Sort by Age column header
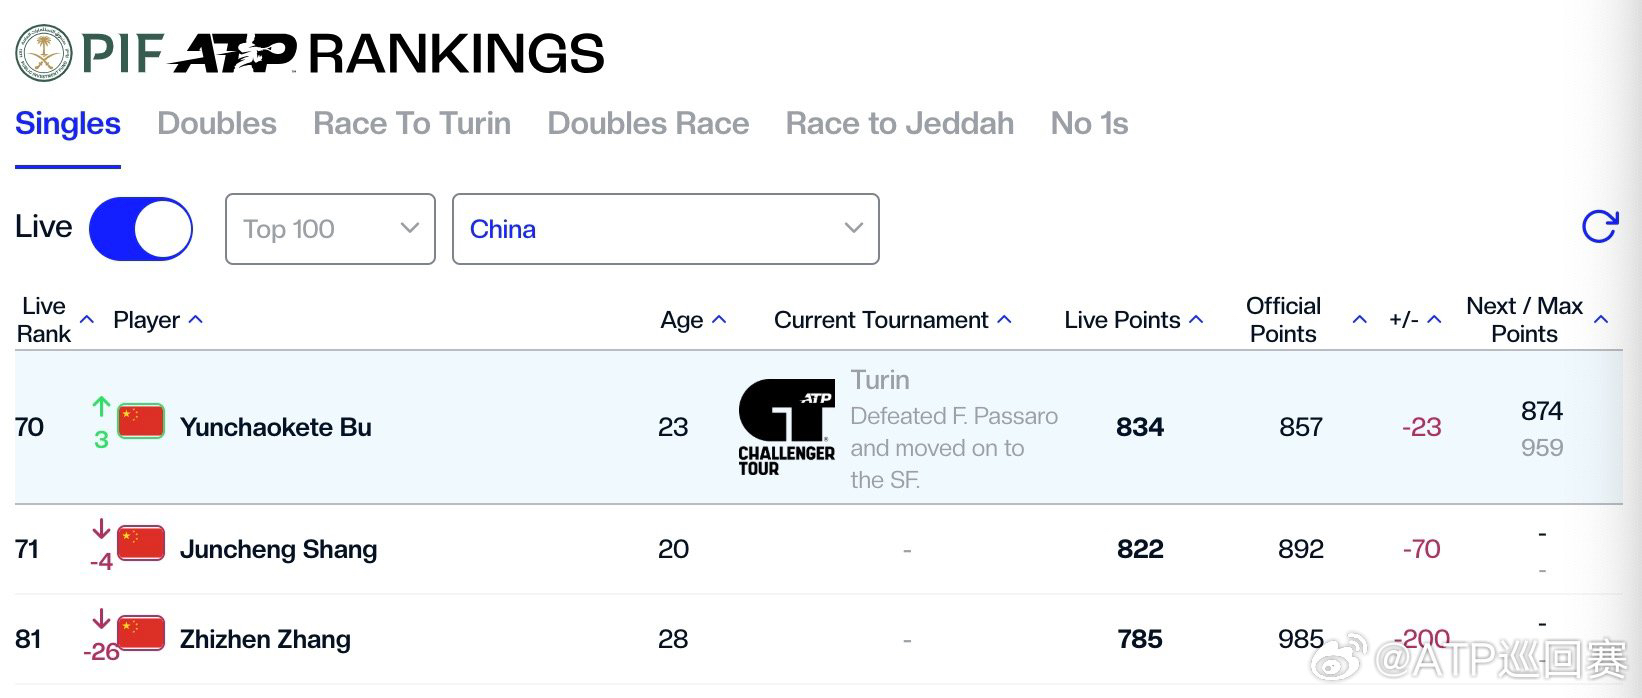The height and width of the screenshot is (698, 1642). [x=693, y=320]
